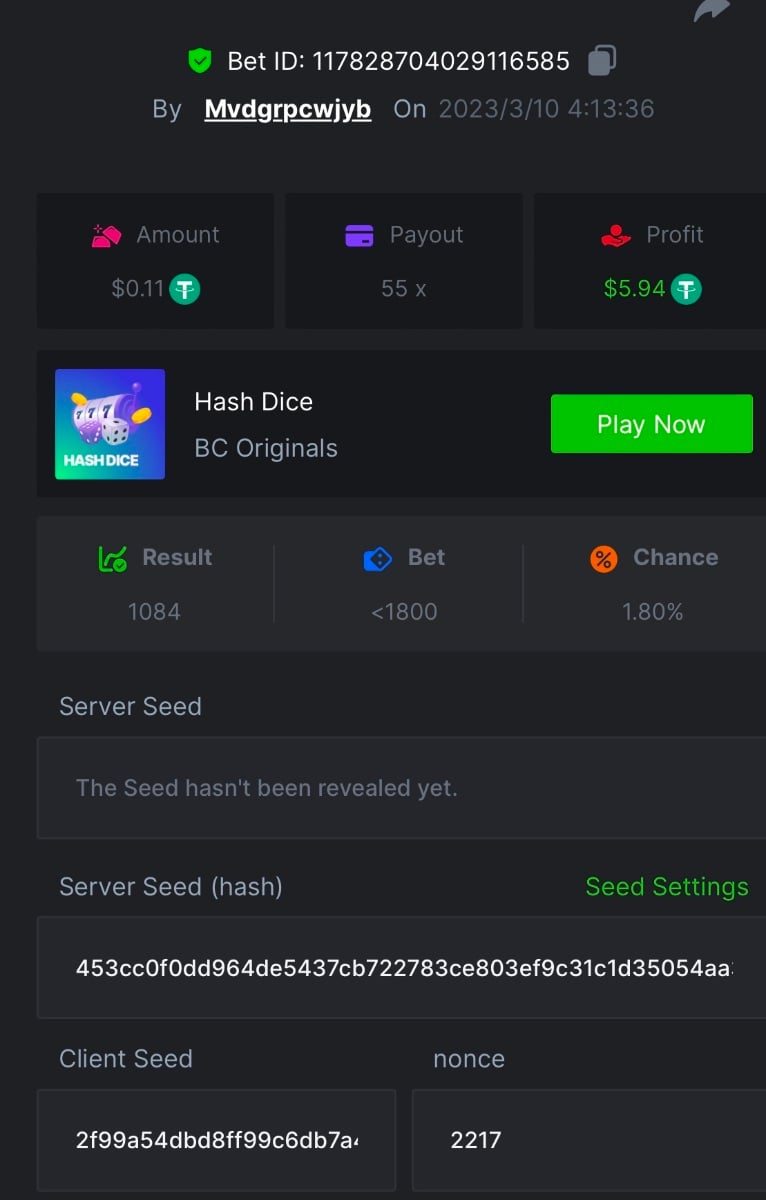The width and height of the screenshot is (766, 1200).
Task: Click the pink Amount icon
Action: [x=106, y=235]
